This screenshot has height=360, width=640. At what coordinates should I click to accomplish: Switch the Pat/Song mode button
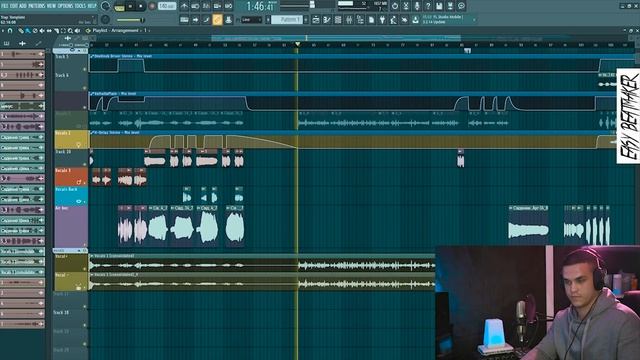(120, 7)
